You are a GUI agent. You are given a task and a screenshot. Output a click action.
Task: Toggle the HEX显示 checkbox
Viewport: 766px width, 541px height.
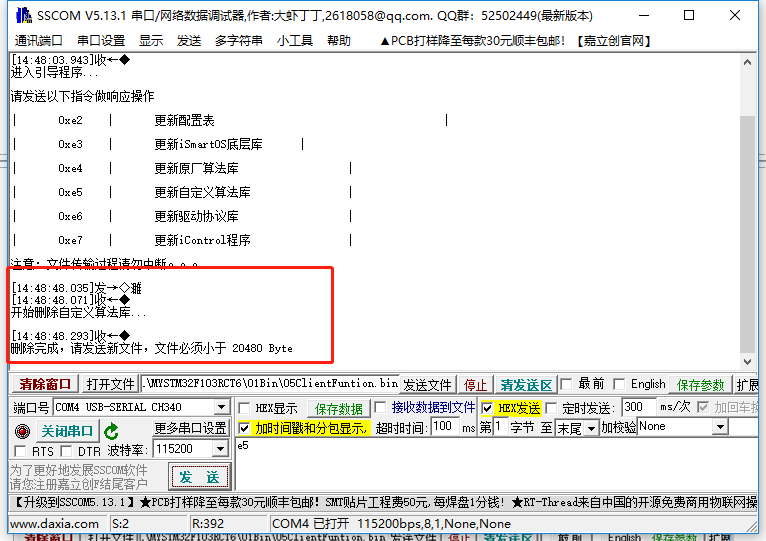click(244, 408)
